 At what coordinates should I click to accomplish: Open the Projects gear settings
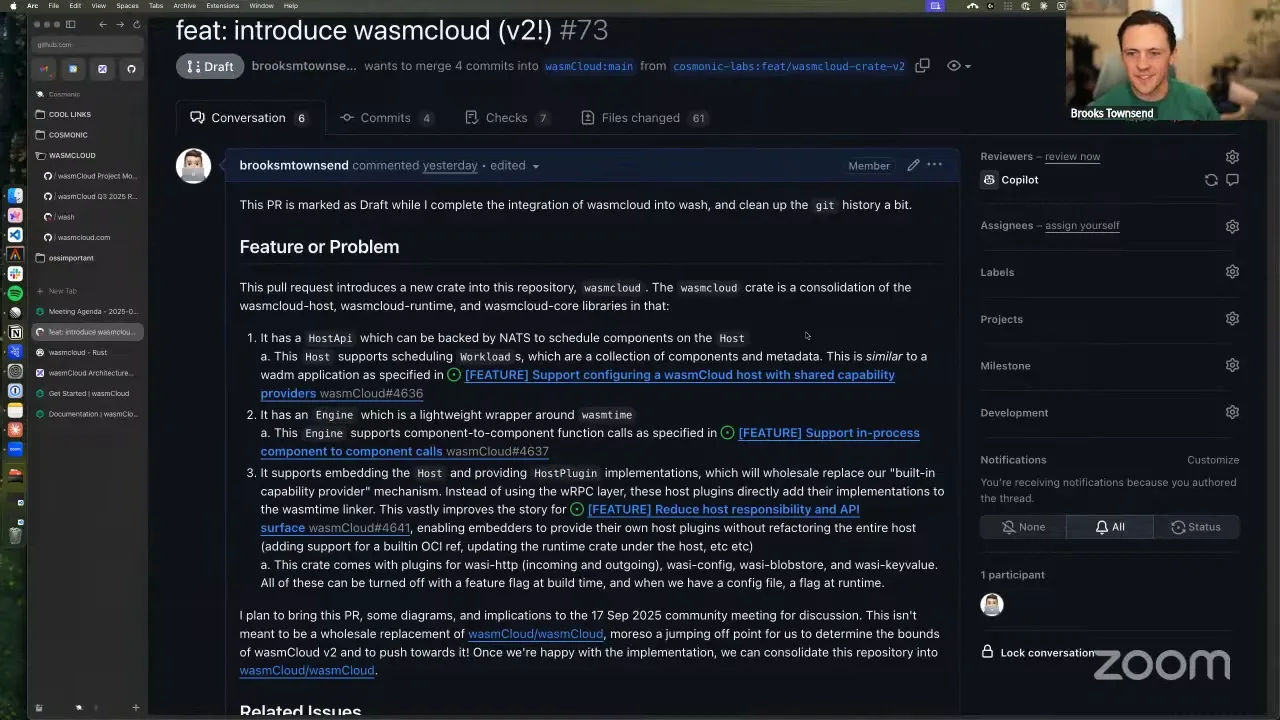[x=1232, y=319]
